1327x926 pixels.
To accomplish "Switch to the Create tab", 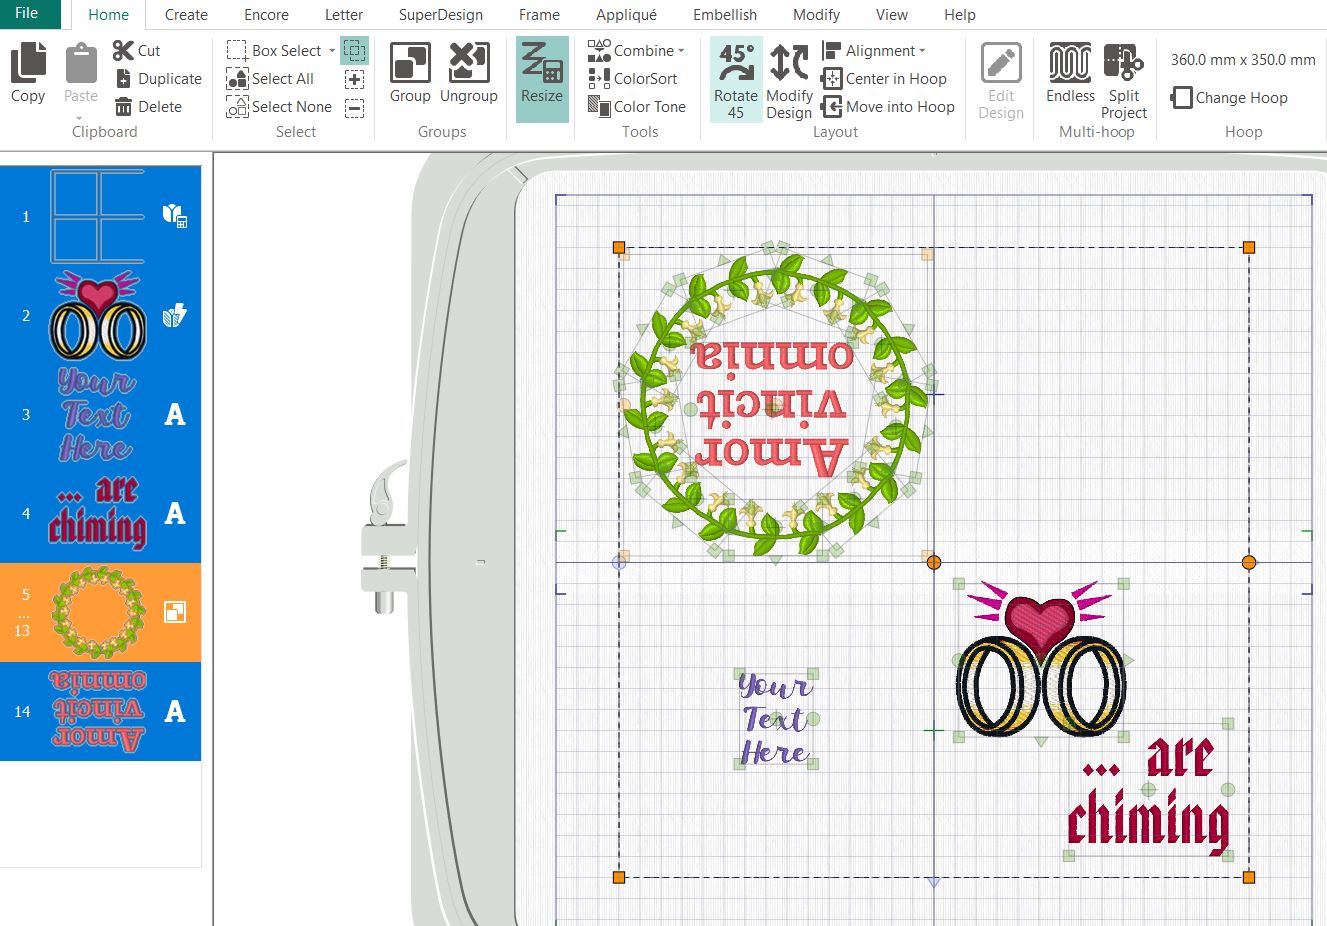I will [x=186, y=14].
